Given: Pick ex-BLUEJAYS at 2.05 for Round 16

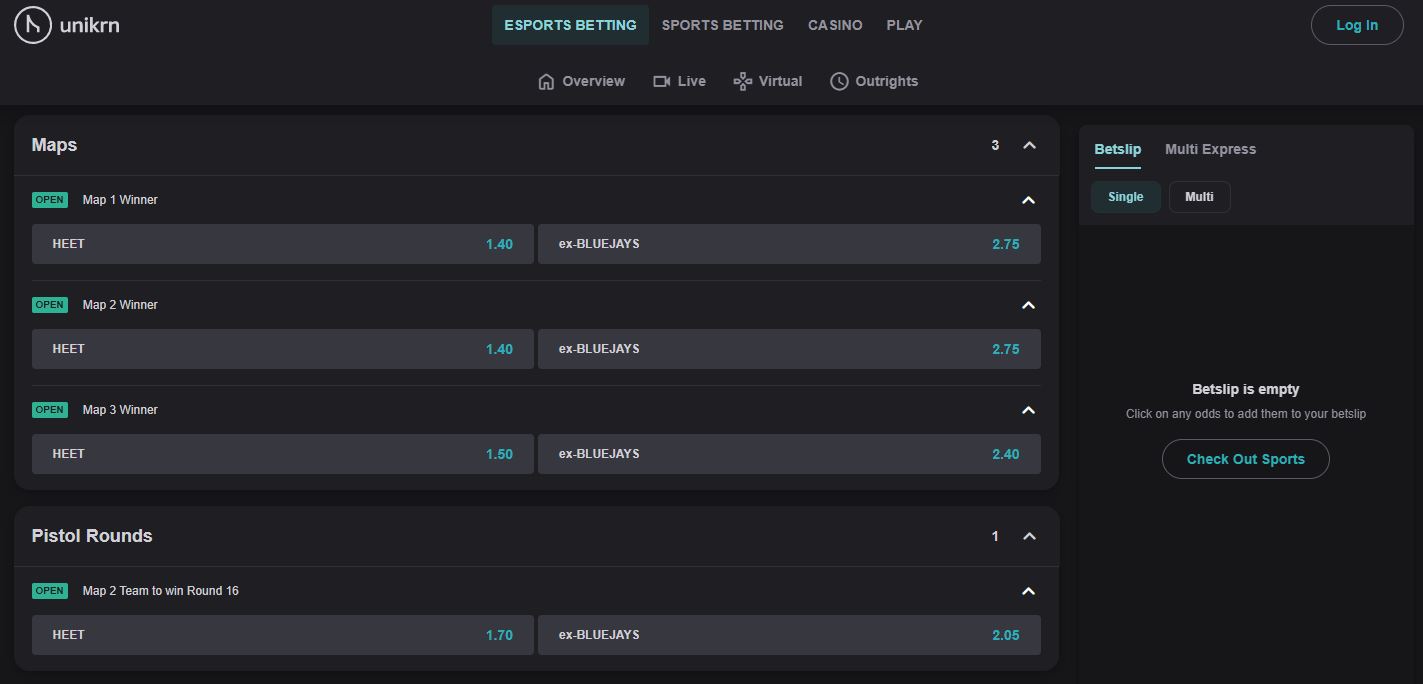Looking at the screenshot, I should click(x=789, y=635).
